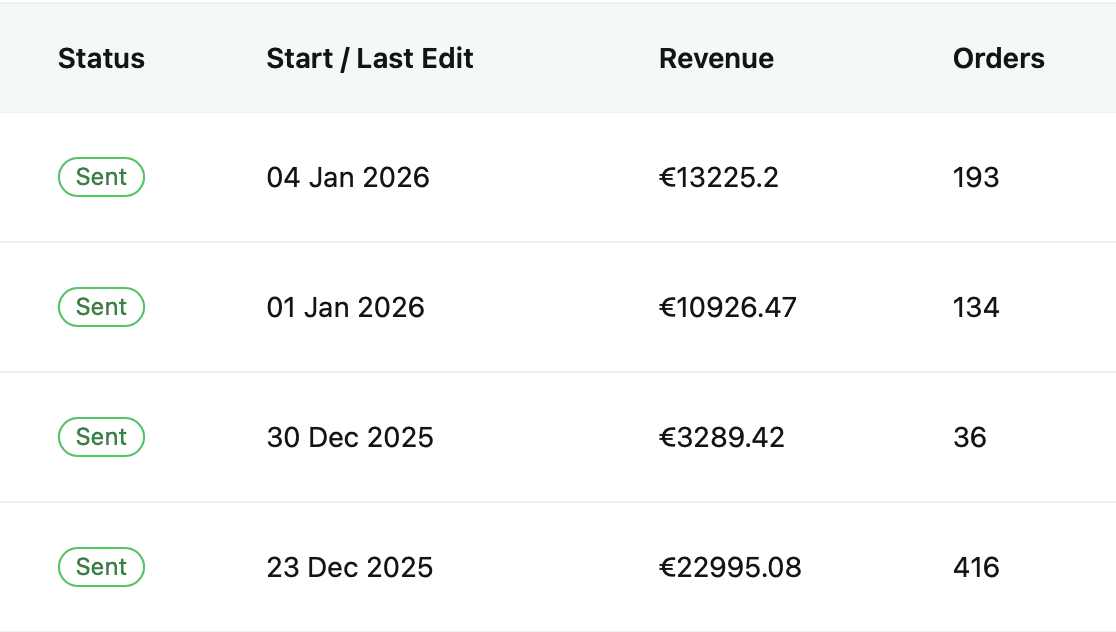The width and height of the screenshot is (1116, 632).
Task: Click revenue value €10926.47
Action: click(727, 307)
